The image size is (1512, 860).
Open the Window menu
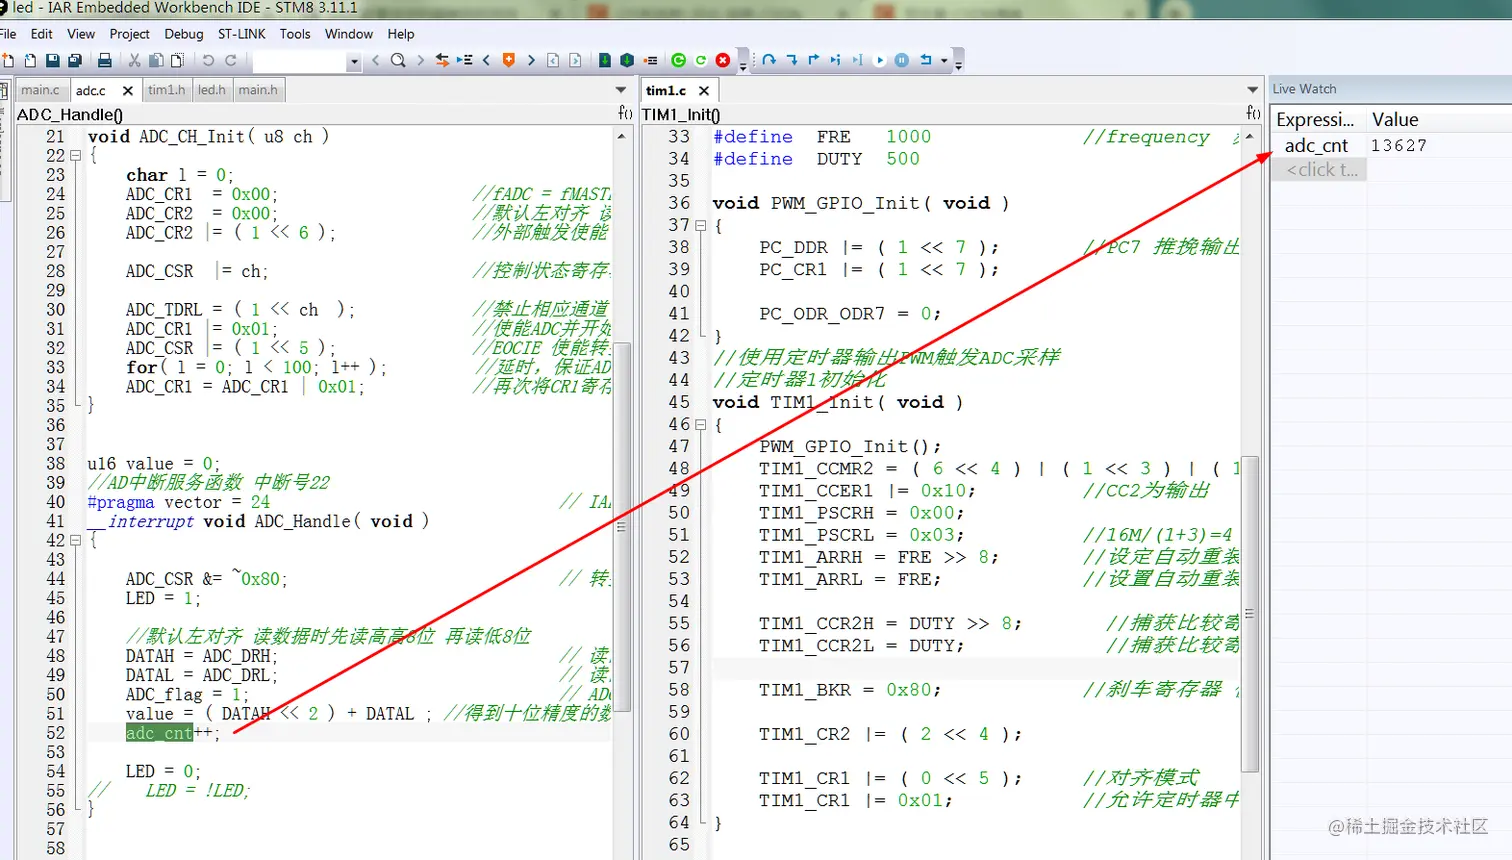click(x=349, y=33)
